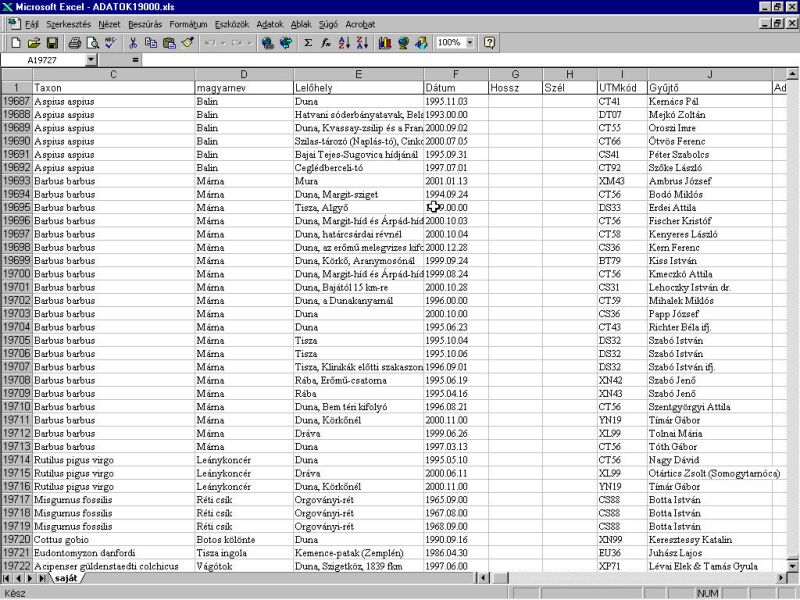Toggle the Drawing toolbar icon
Image resolution: width=800 pixels, height=600 pixels.
(x=421, y=43)
